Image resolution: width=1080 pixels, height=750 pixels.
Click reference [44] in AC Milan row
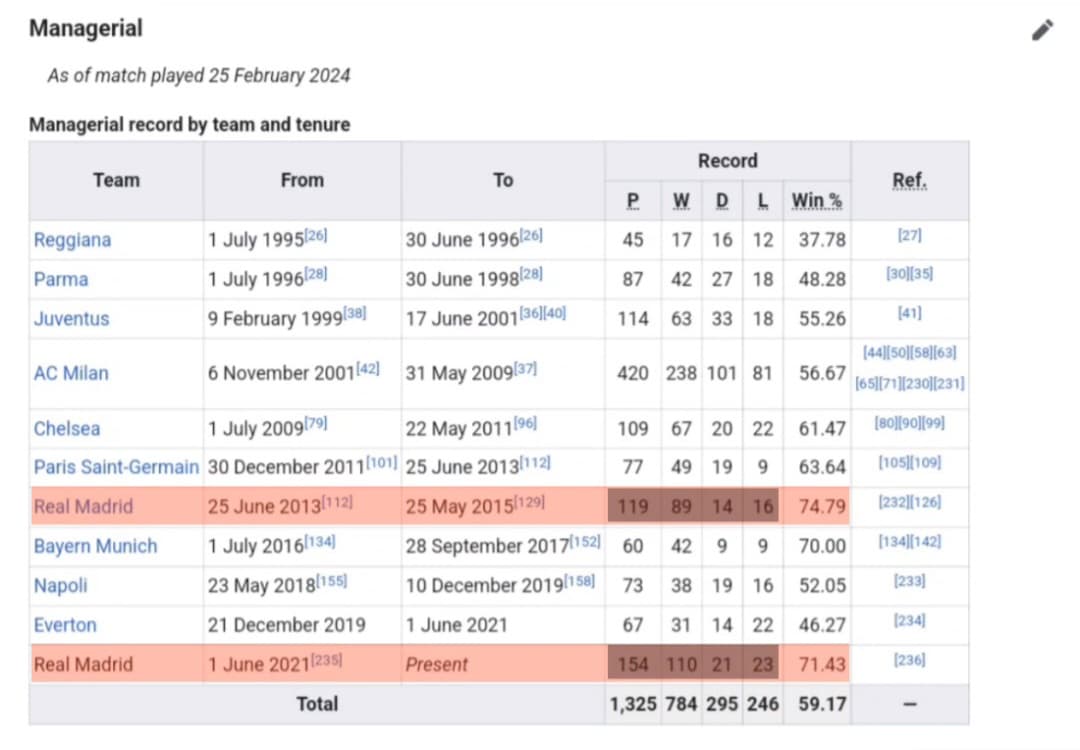point(874,353)
